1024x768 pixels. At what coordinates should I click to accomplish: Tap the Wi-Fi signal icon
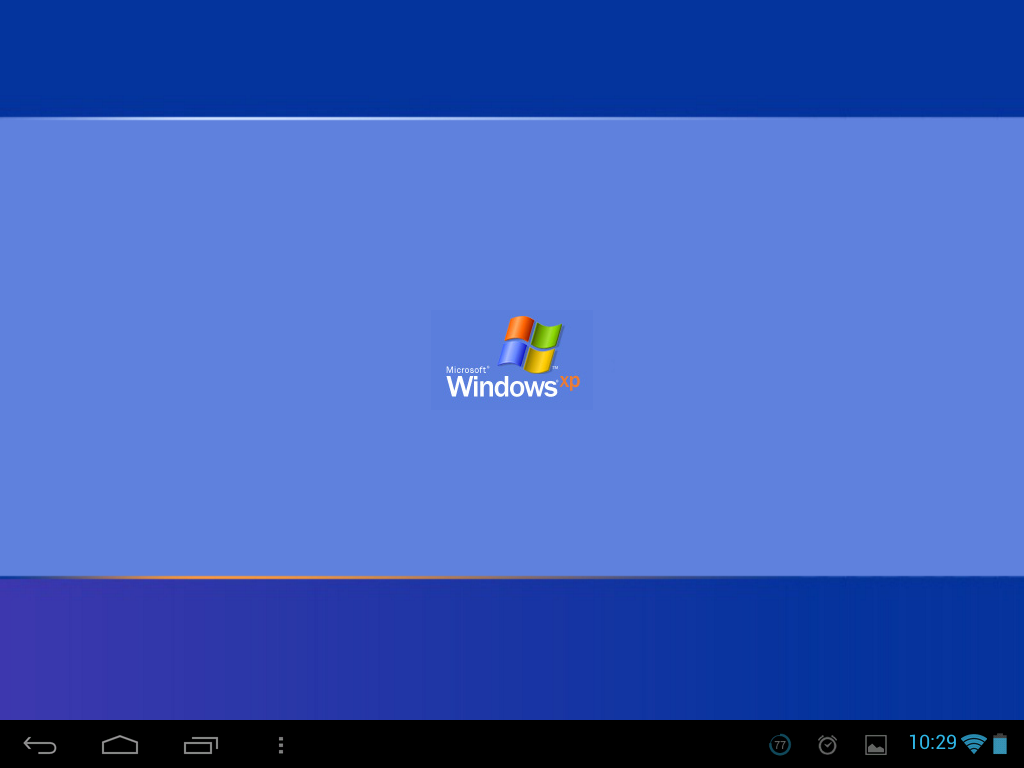click(974, 743)
